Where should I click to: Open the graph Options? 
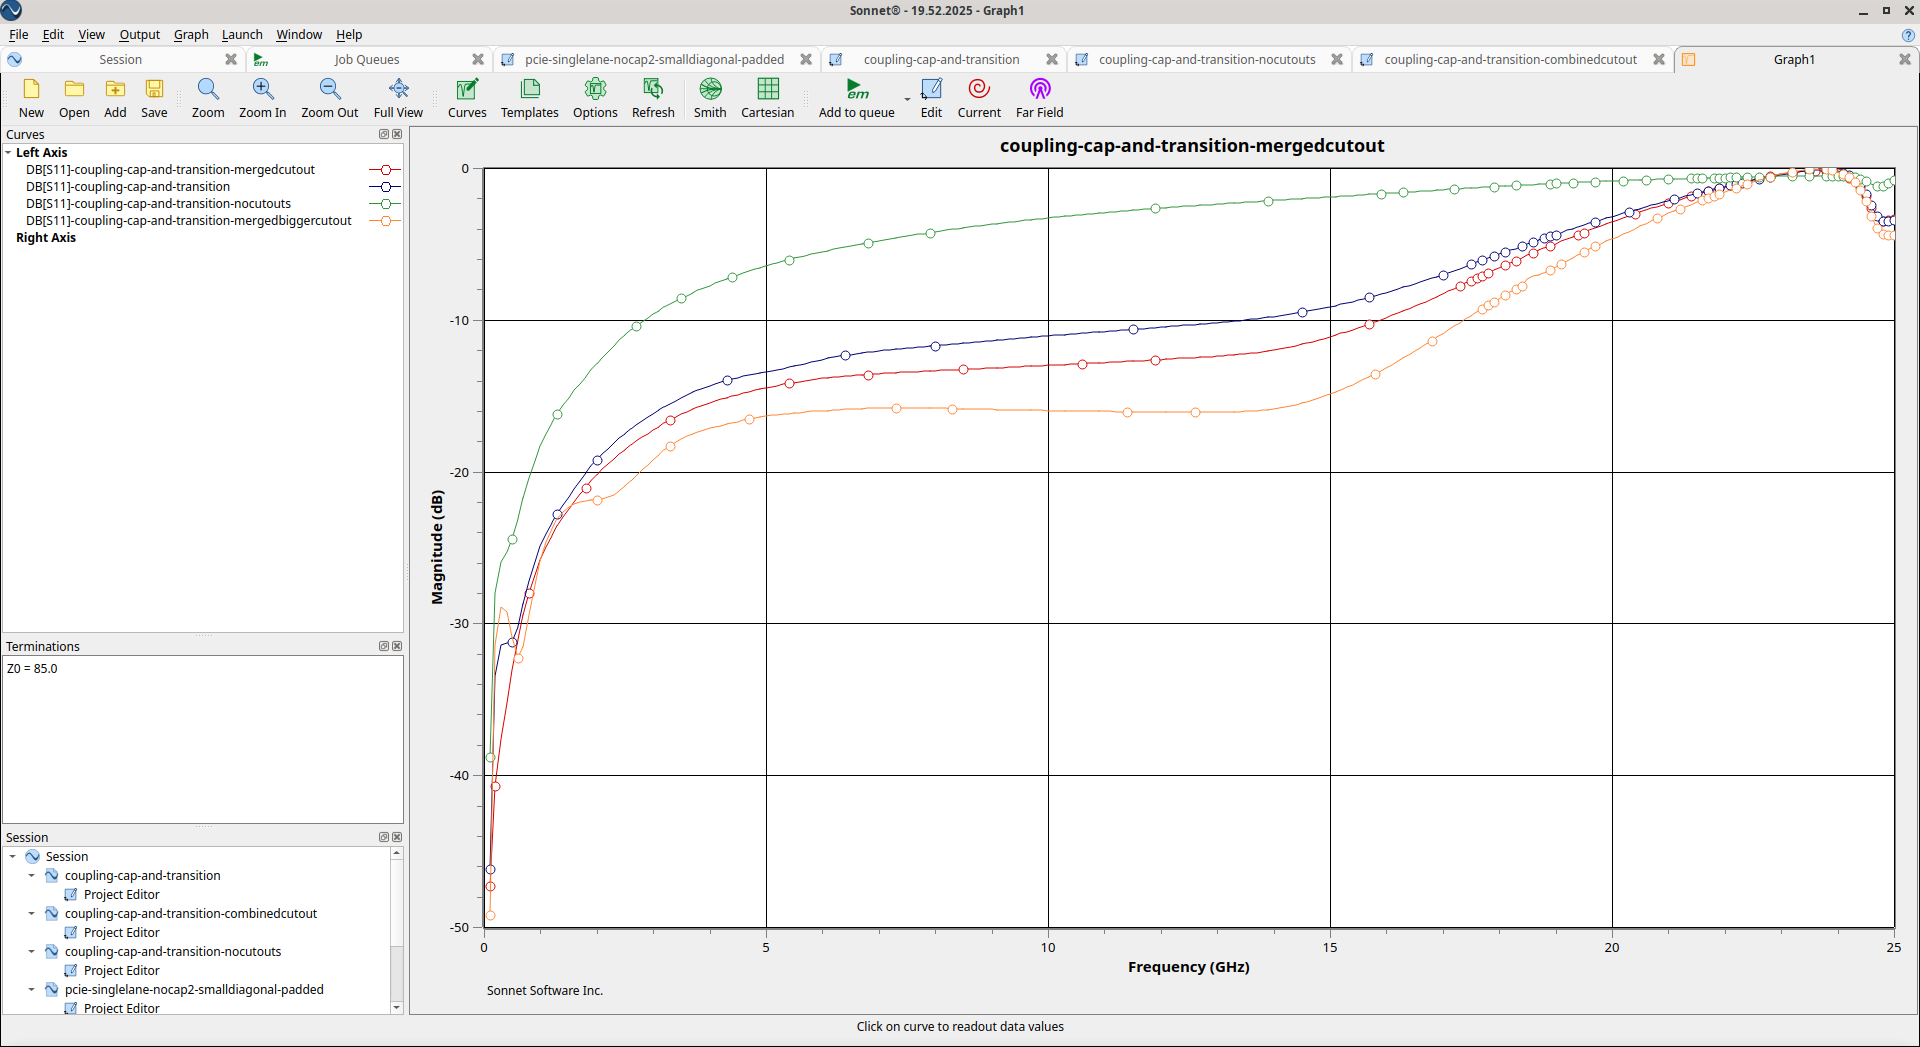point(595,98)
